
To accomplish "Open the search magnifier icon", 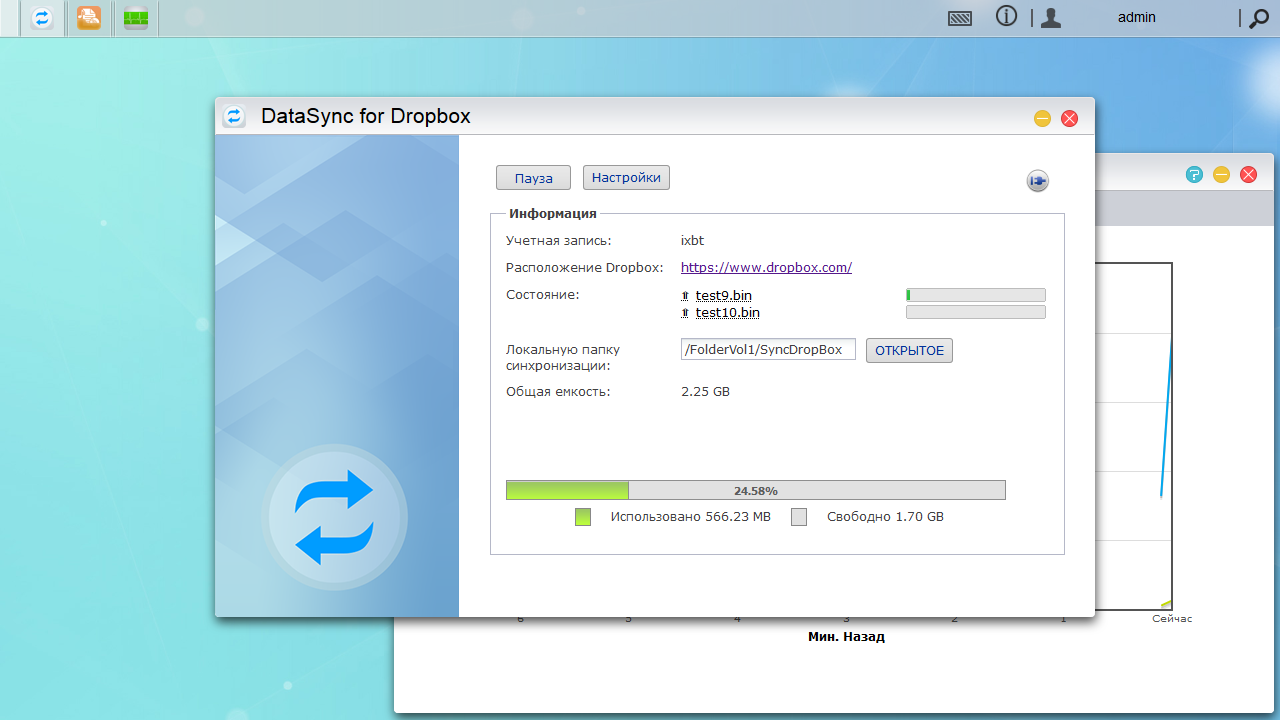I will point(1259,18).
